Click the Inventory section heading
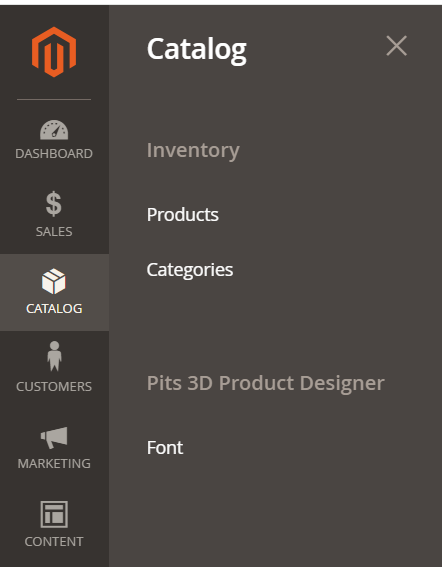This screenshot has width=442, height=567. click(193, 151)
